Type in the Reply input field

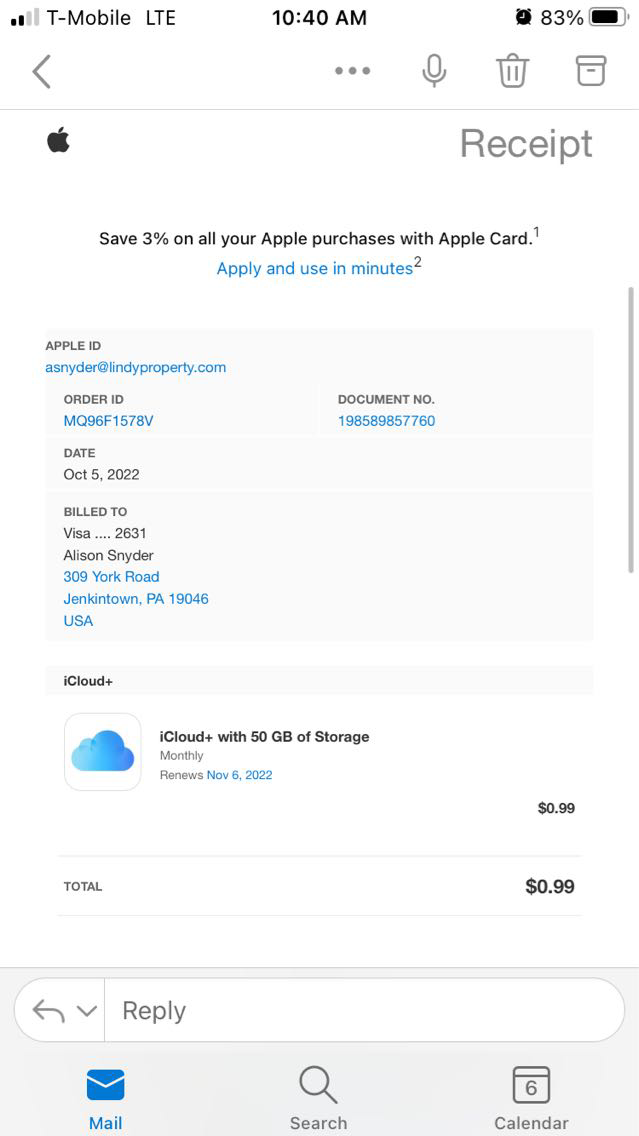click(360, 1011)
